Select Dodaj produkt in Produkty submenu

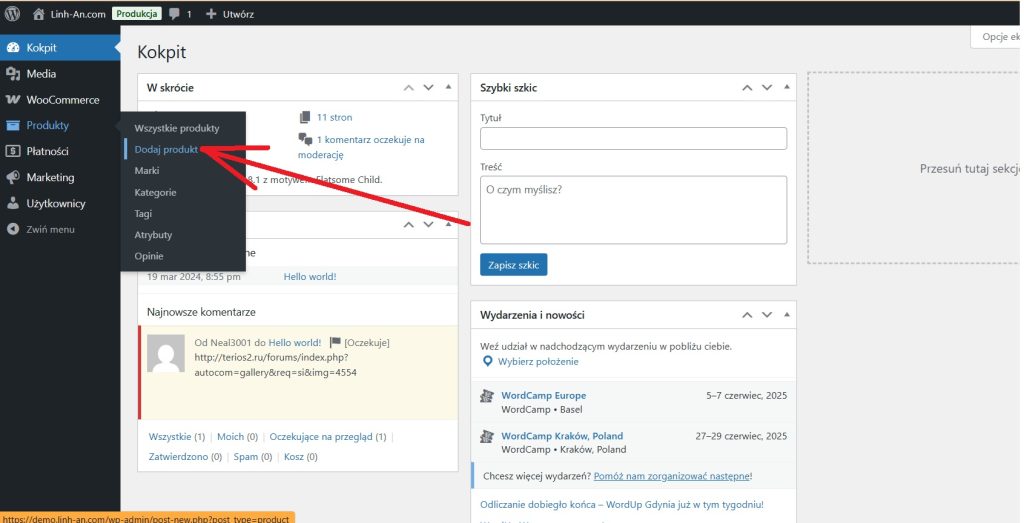(166, 149)
